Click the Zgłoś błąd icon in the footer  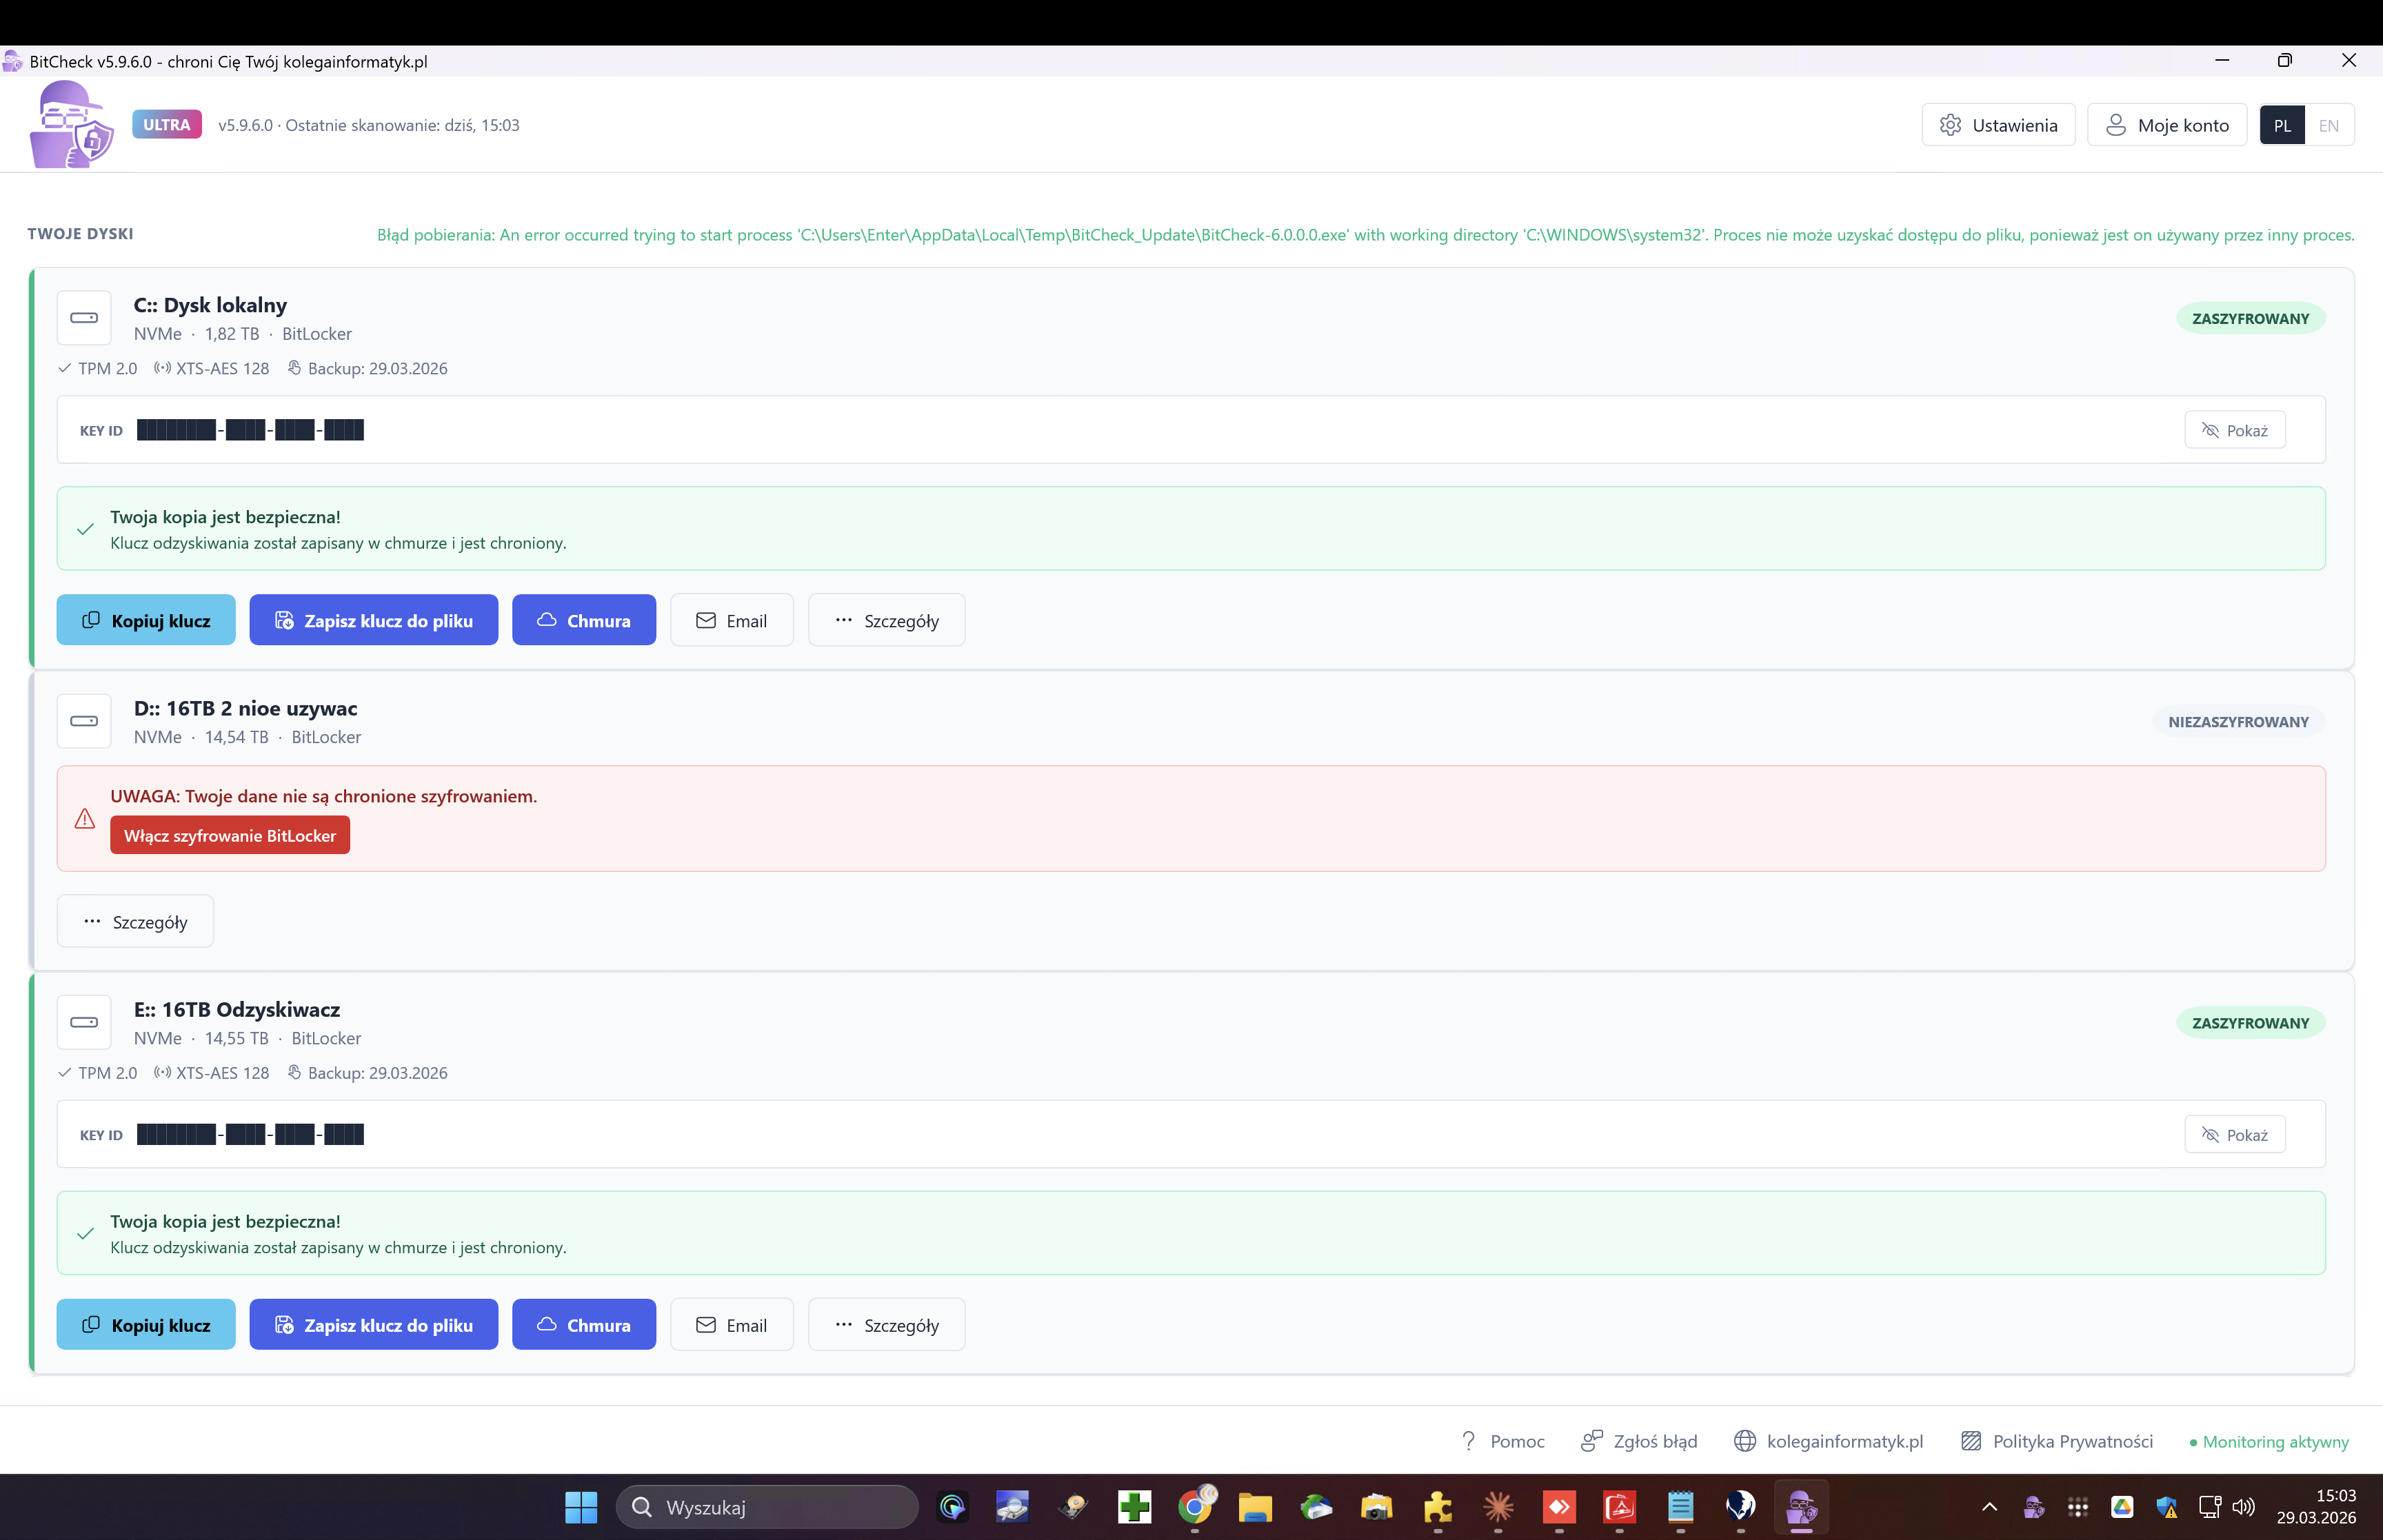click(1591, 1441)
